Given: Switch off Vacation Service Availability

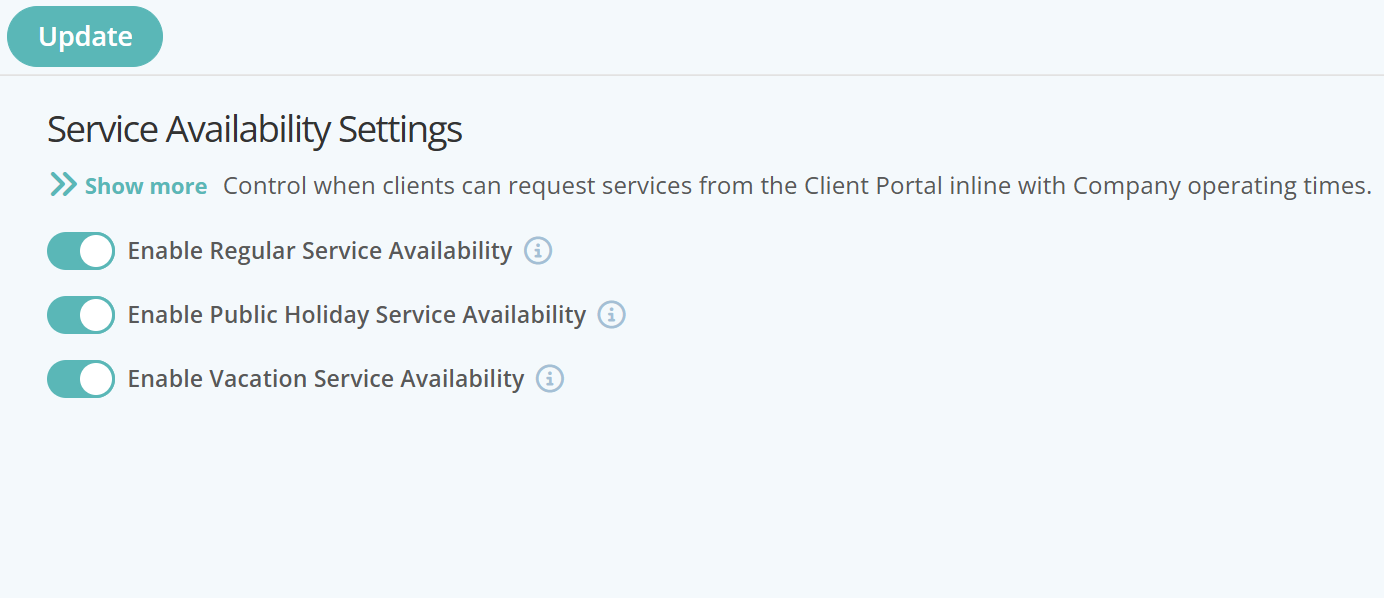Looking at the screenshot, I should pos(81,379).
